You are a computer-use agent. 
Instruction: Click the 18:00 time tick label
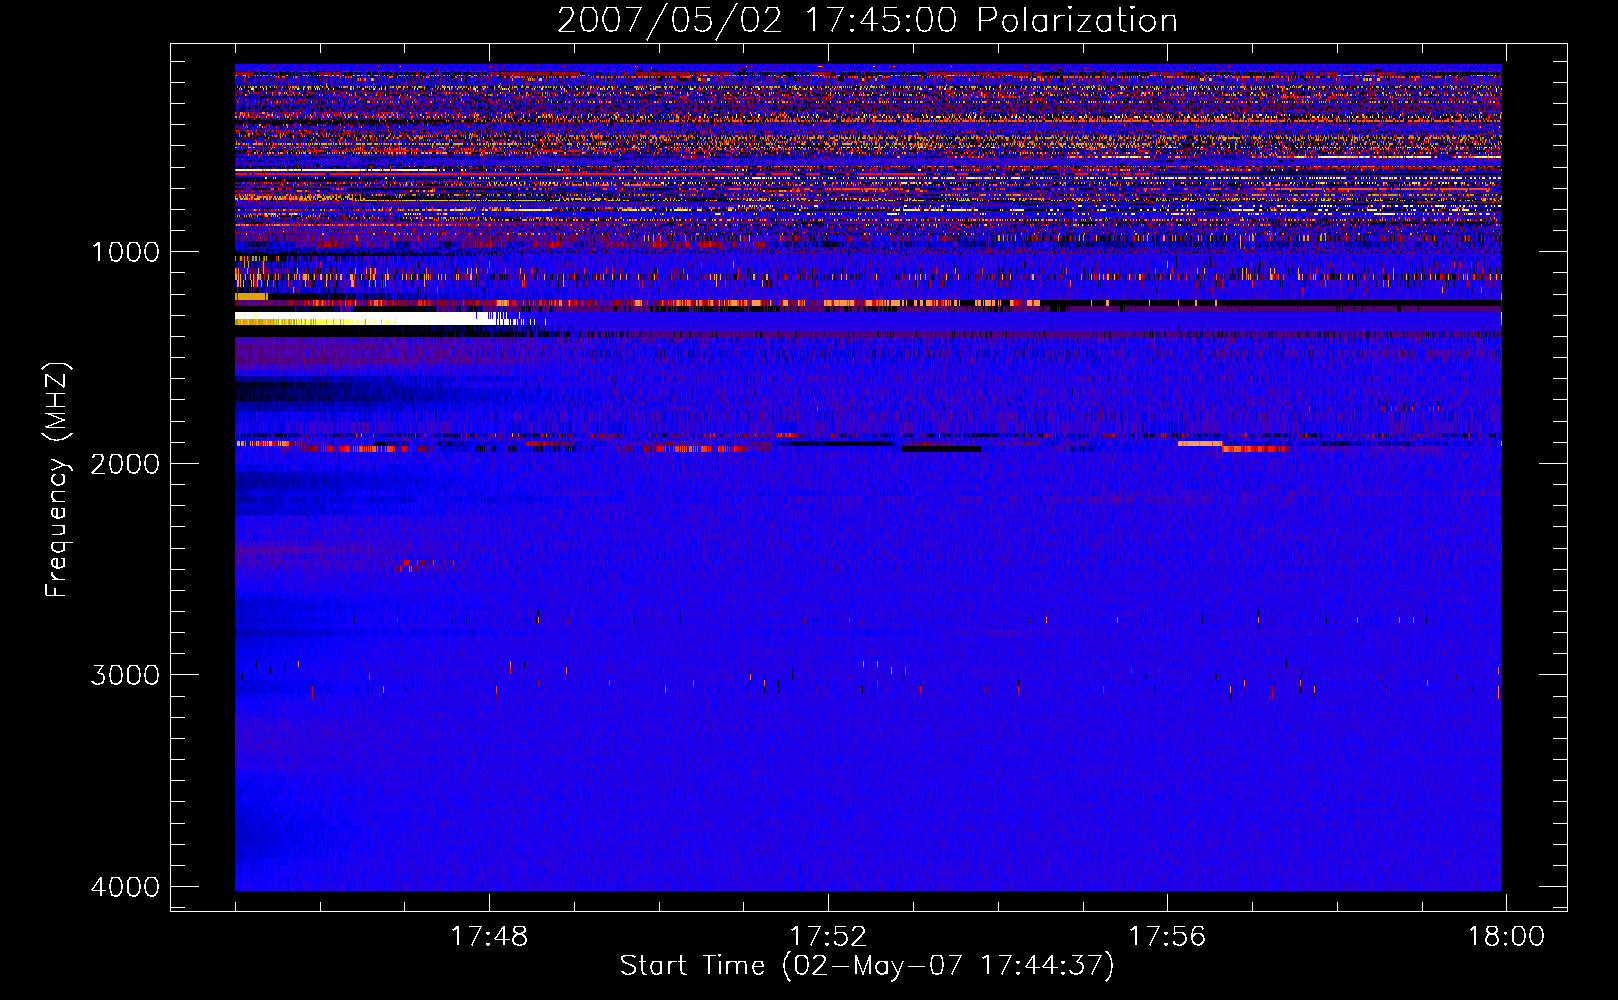1506,937
